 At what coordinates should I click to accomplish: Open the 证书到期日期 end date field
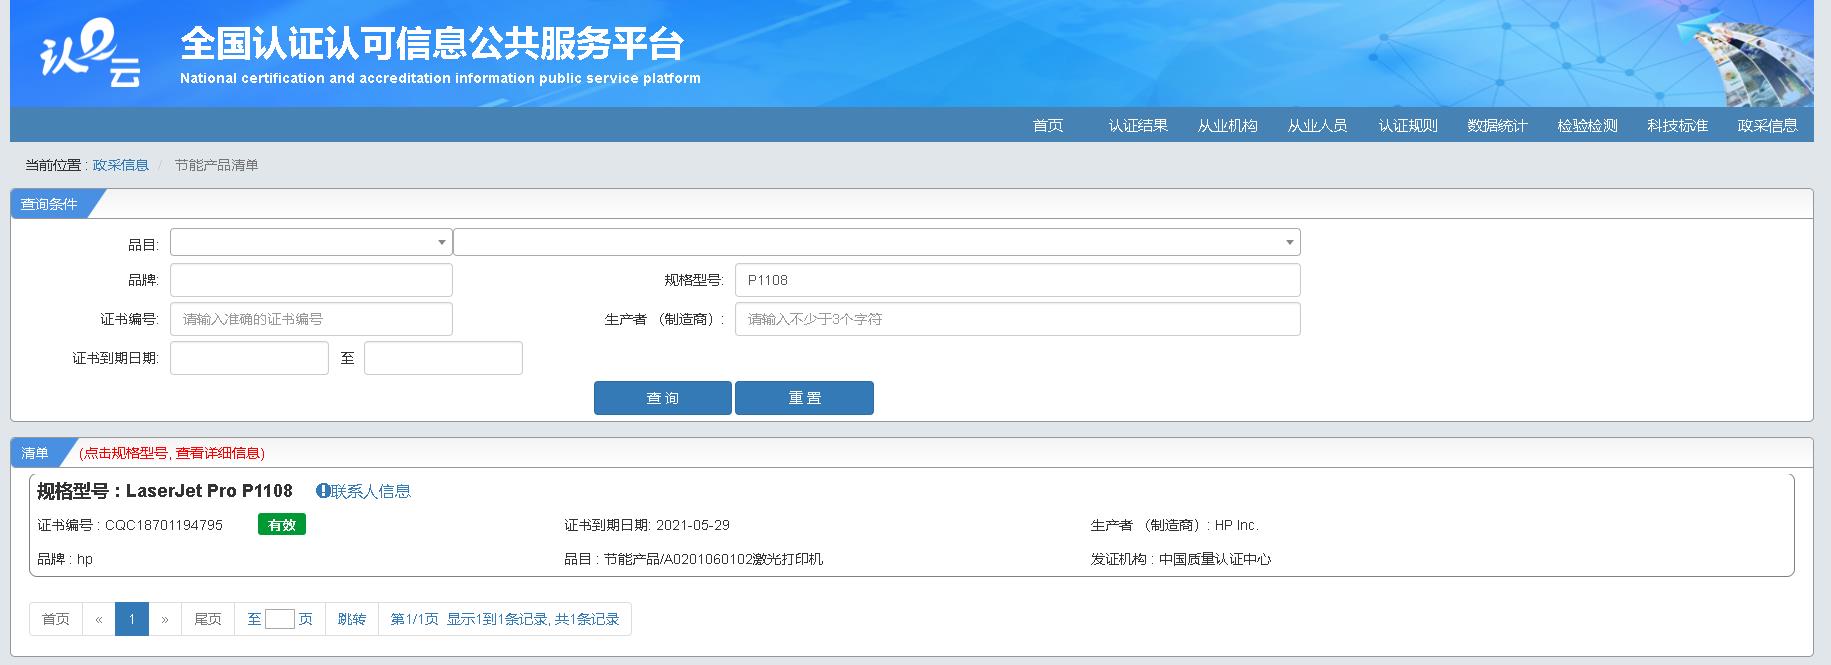tap(443, 358)
